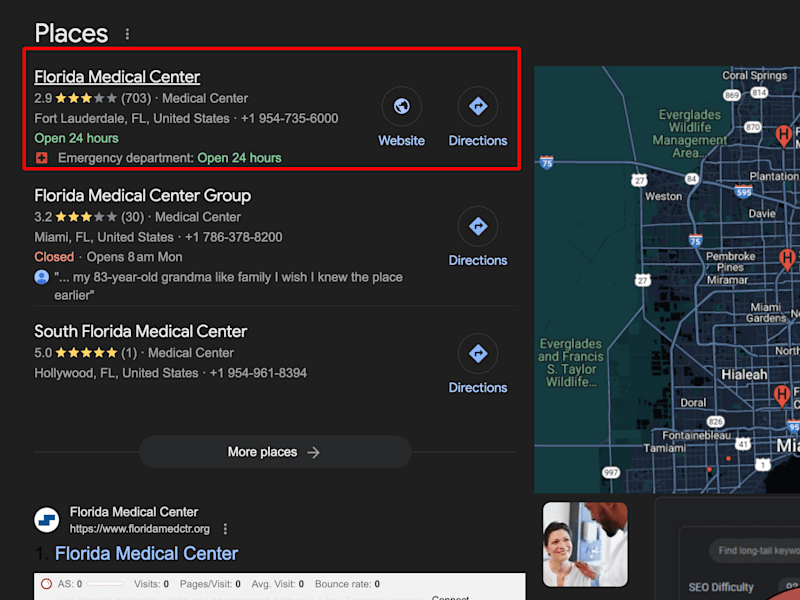This screenshot has width=800, height=600.
Task: Open Florida Medical Center Group listing
Action: click(x=142, y=195)
